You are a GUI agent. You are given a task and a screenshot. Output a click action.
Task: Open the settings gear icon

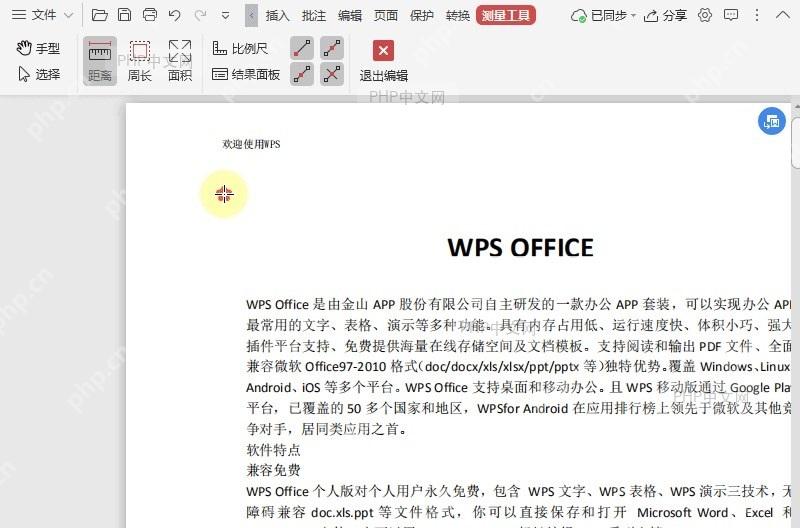click(705, 15)
